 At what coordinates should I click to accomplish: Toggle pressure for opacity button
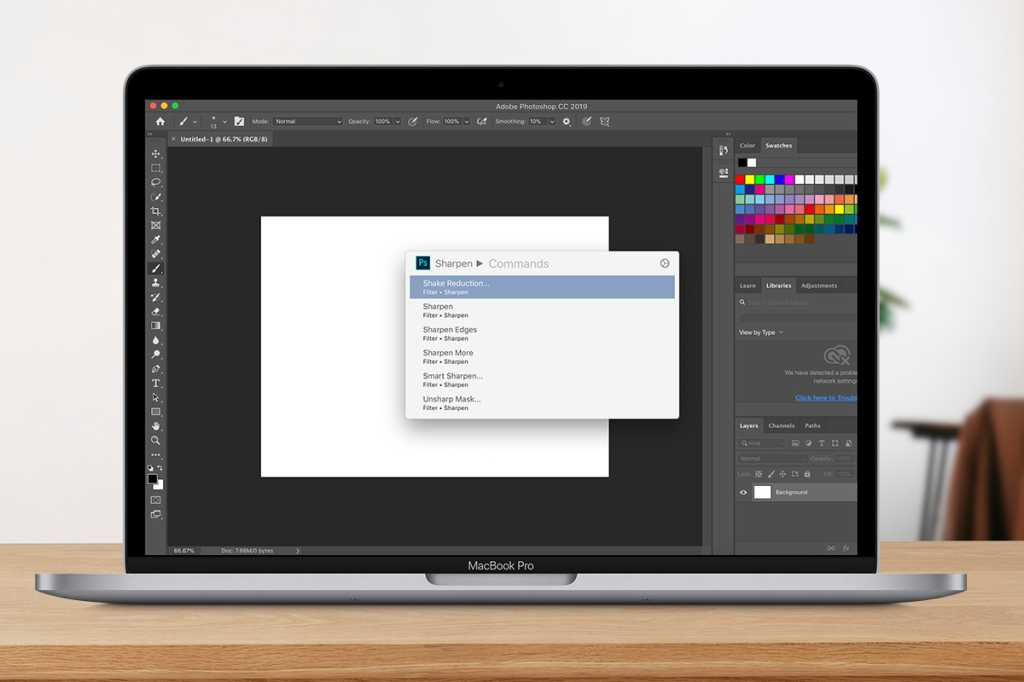coord(413,121)
